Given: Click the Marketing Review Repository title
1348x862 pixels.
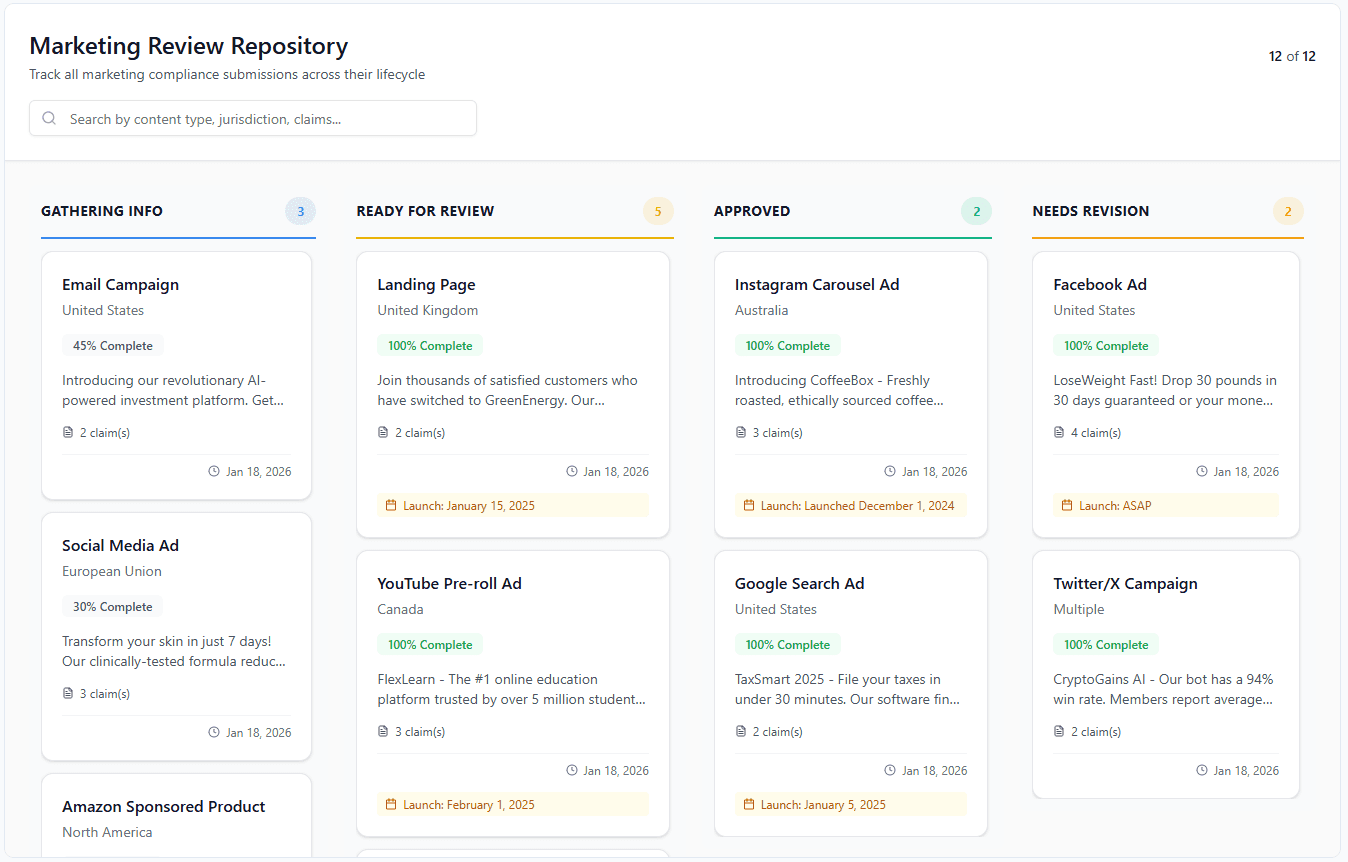Looking at the screenshot, I should coord(189,46).
